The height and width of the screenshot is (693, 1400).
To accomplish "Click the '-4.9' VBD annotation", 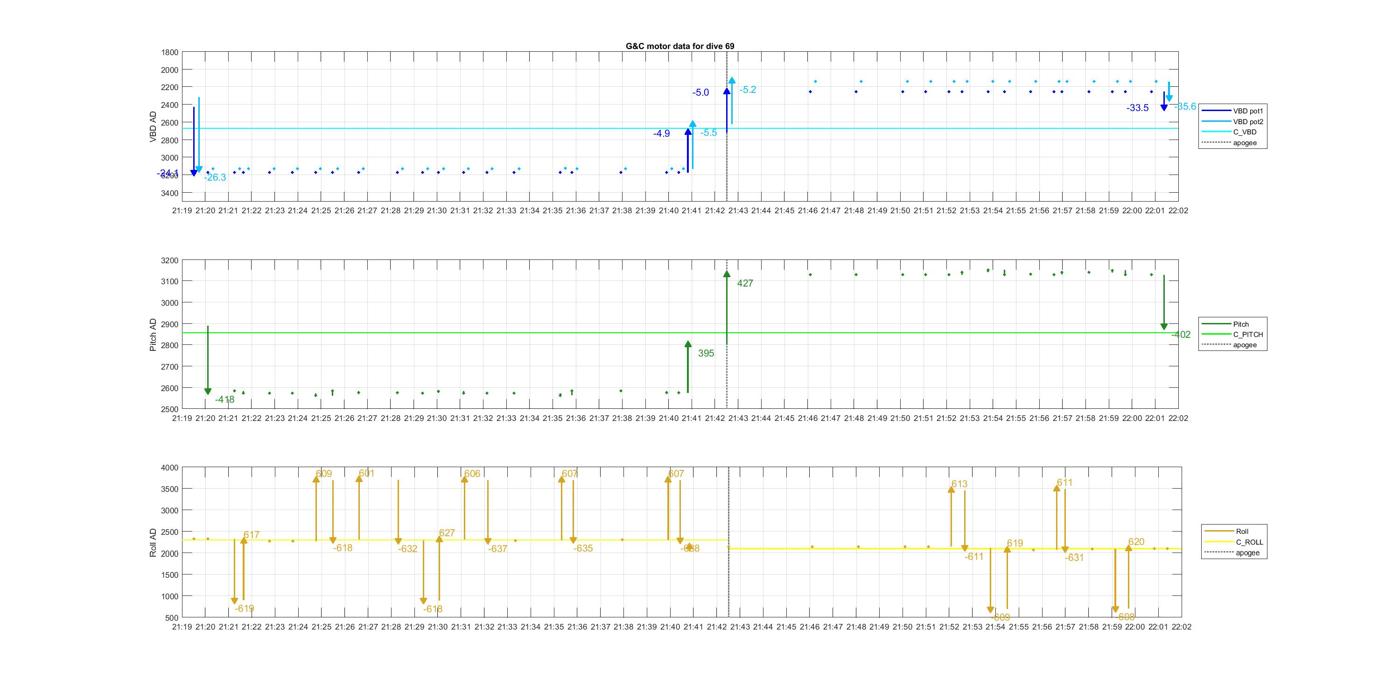I will coord(661,134).
